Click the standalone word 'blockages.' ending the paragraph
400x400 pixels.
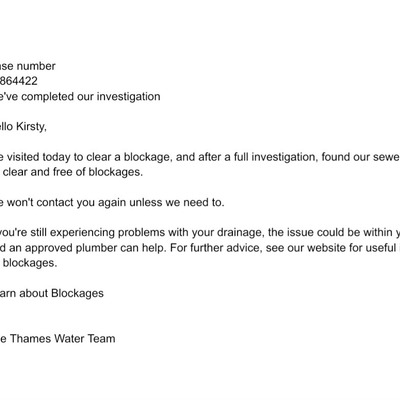click(x=30, y=263)
